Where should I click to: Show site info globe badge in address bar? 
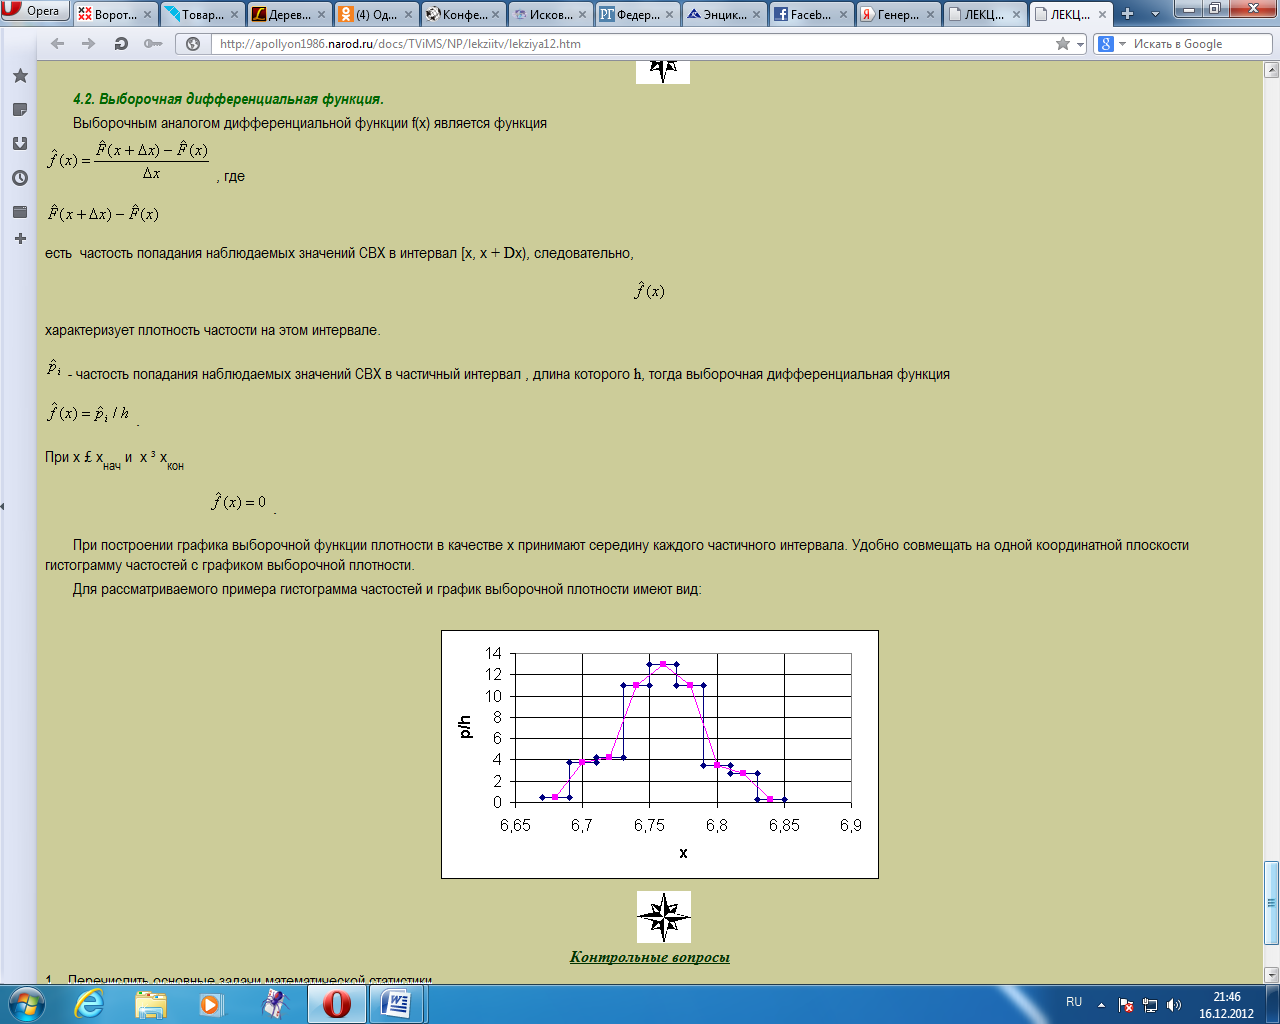192,44
